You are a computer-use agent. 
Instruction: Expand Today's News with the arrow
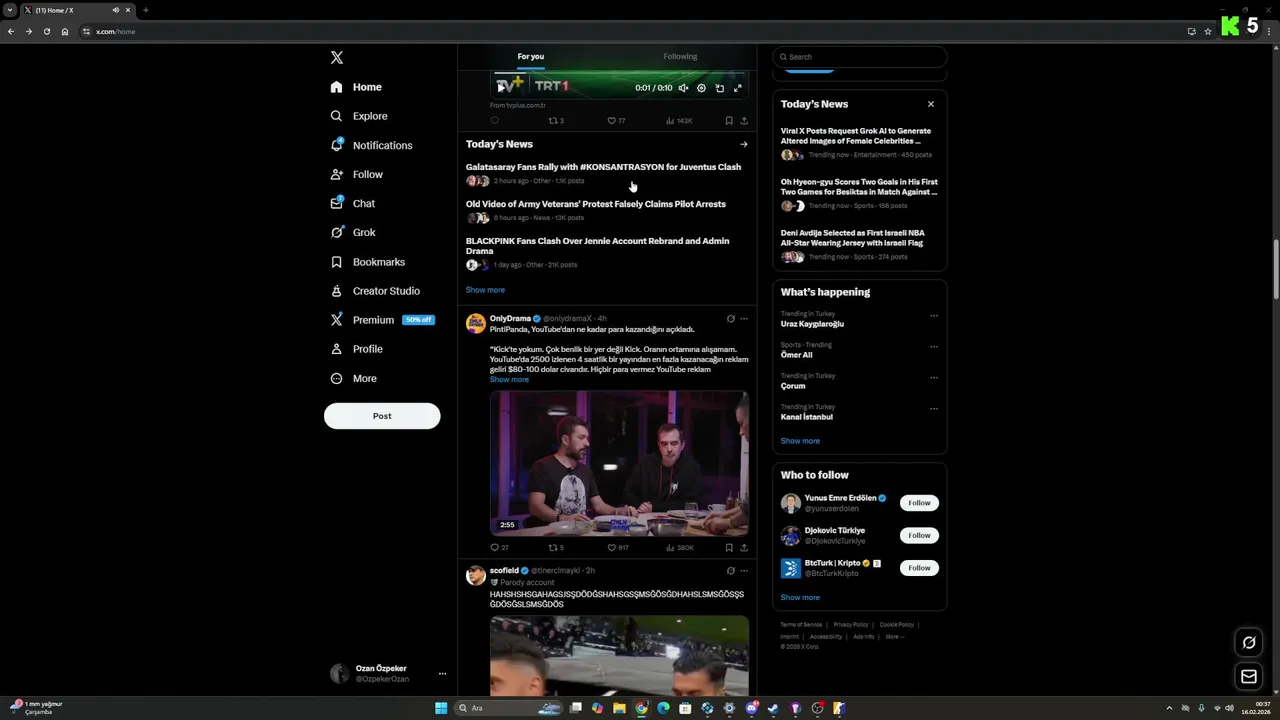tap(743, 144)
